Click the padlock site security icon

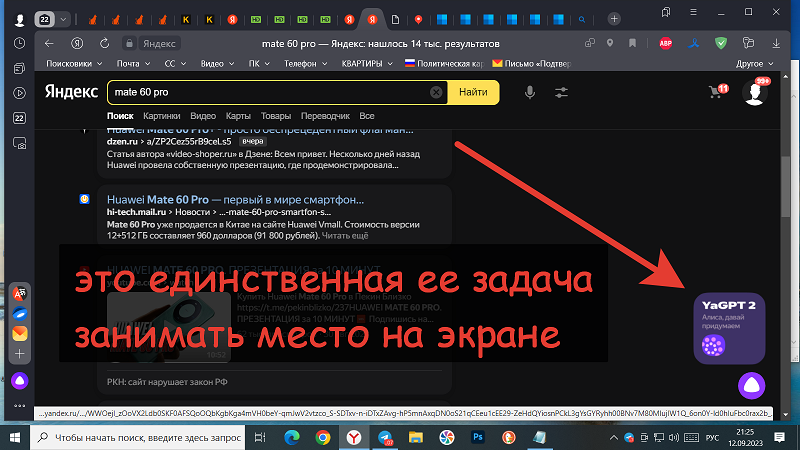[x=130, y=44]
